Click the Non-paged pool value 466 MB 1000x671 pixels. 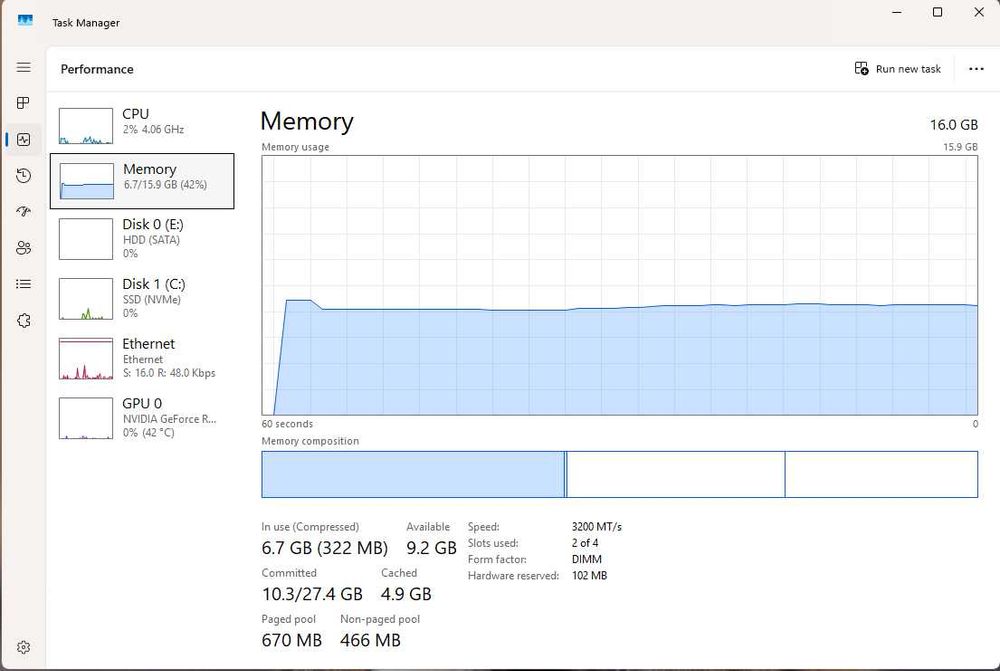[370, 640]
